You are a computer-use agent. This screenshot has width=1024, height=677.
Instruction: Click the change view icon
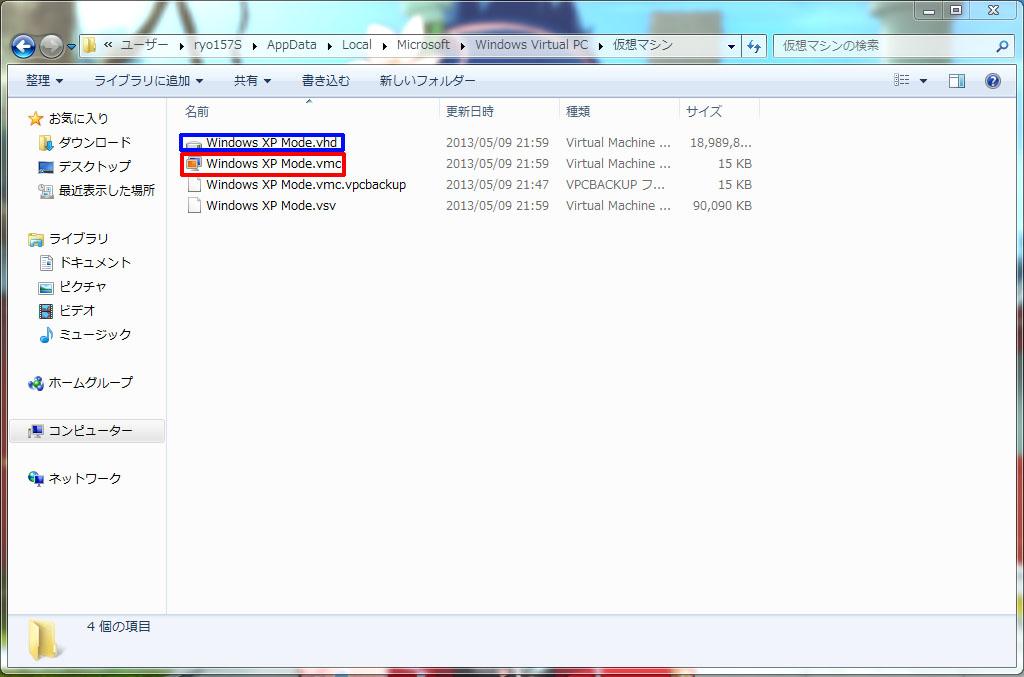coord(902,80)
